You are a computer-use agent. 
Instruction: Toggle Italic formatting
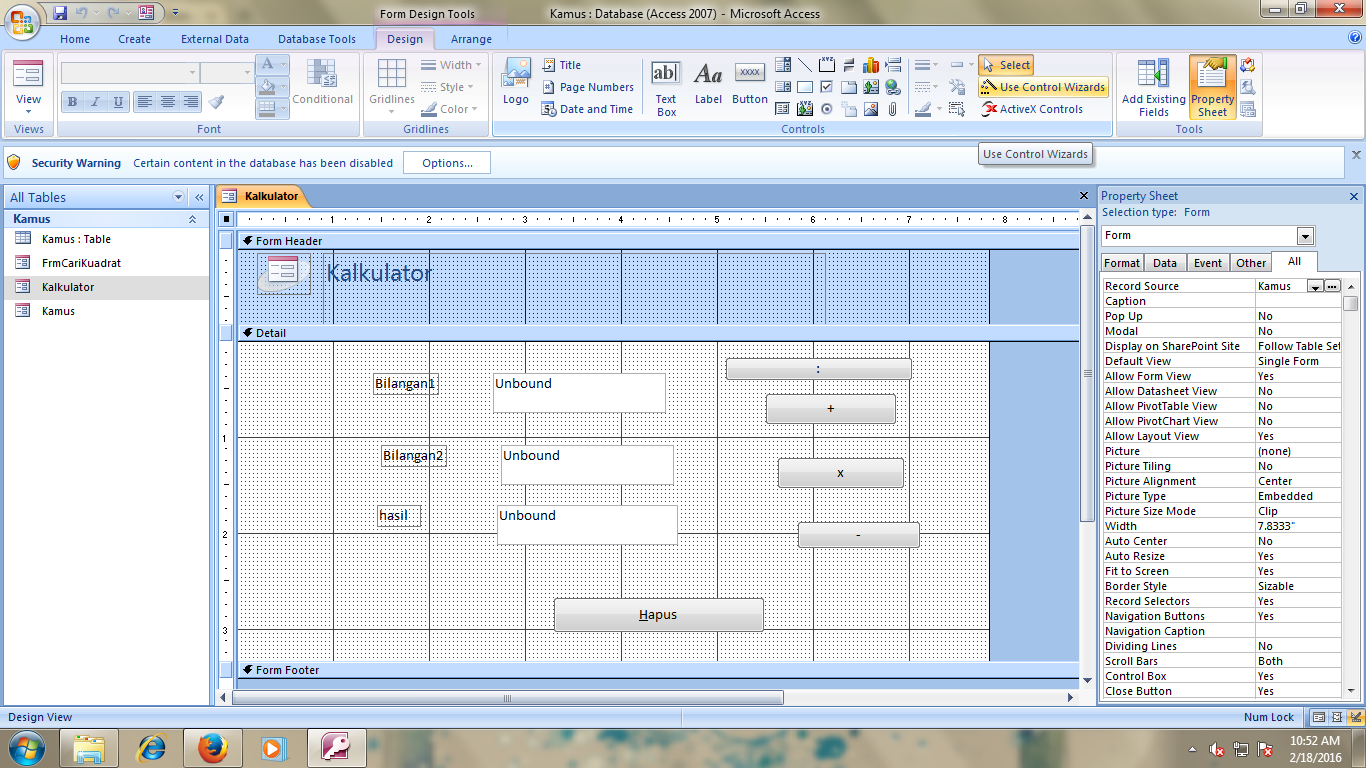[95, 102]
